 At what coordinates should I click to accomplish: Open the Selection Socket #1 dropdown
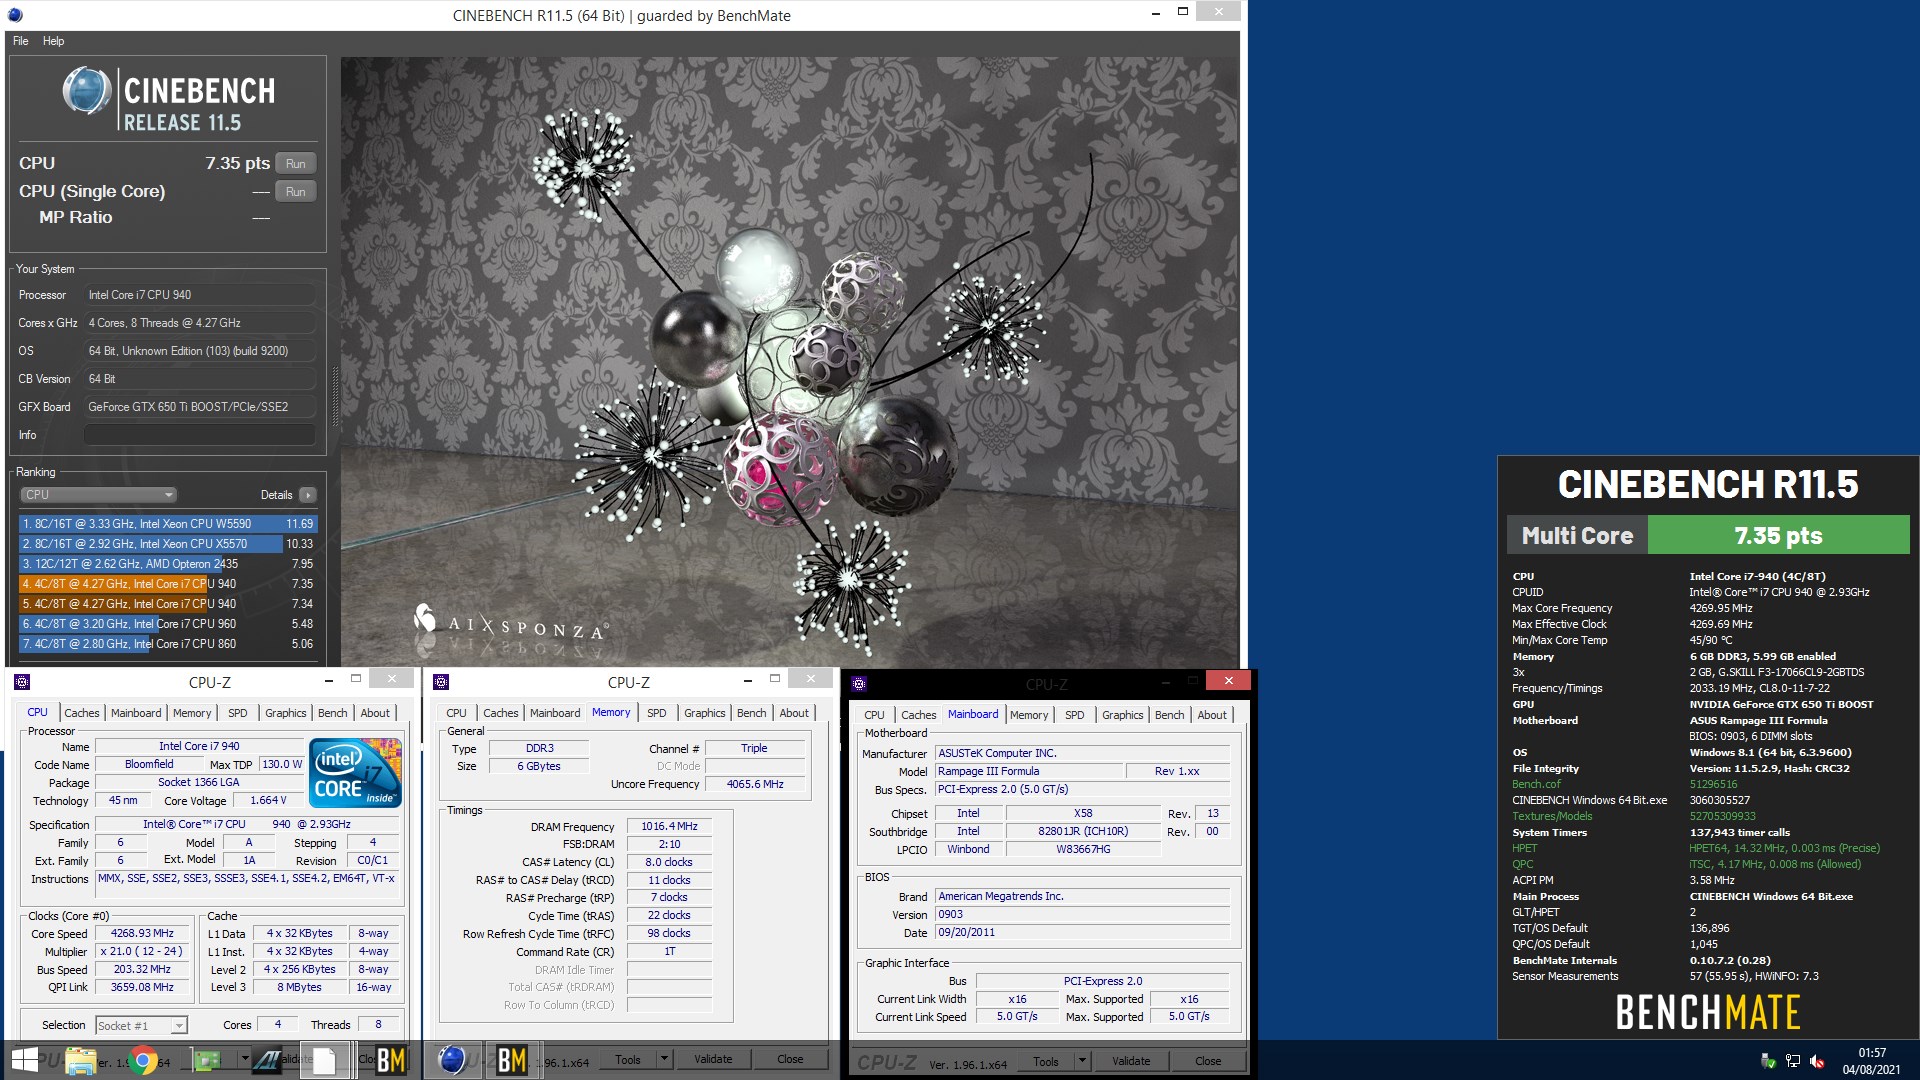tap(141, 1025)
